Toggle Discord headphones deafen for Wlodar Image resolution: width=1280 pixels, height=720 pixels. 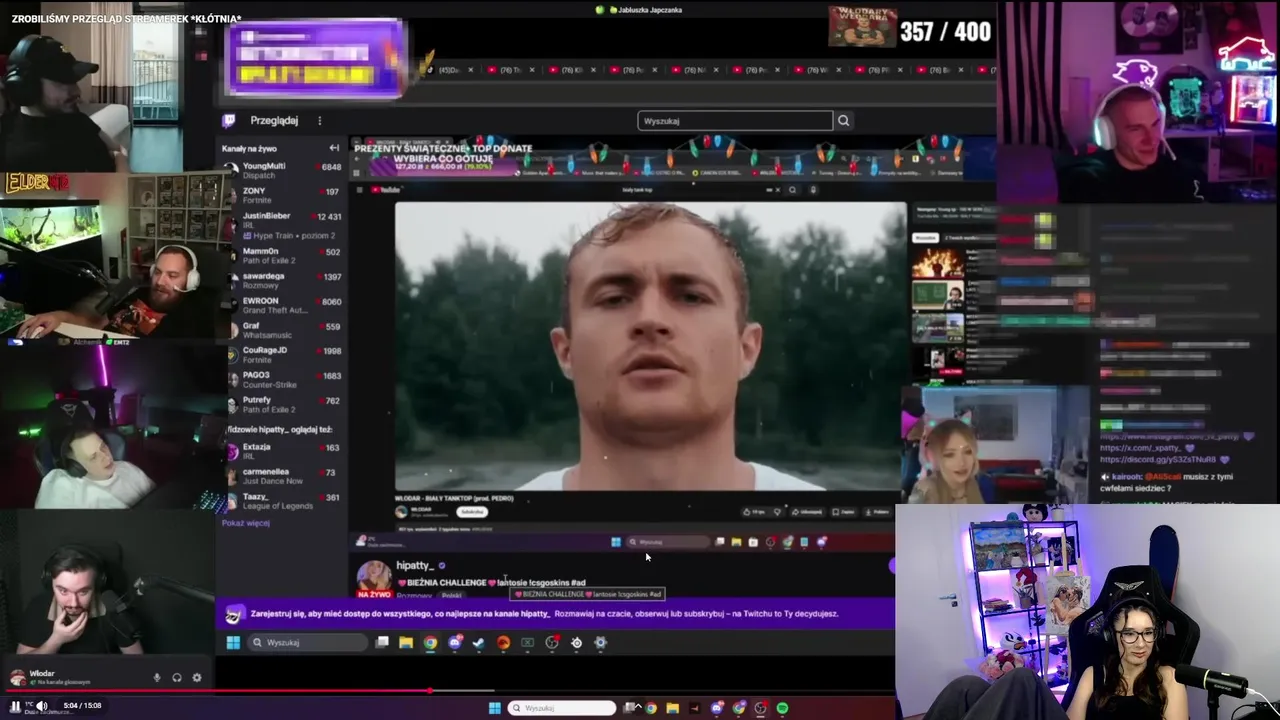pos(177,678)
